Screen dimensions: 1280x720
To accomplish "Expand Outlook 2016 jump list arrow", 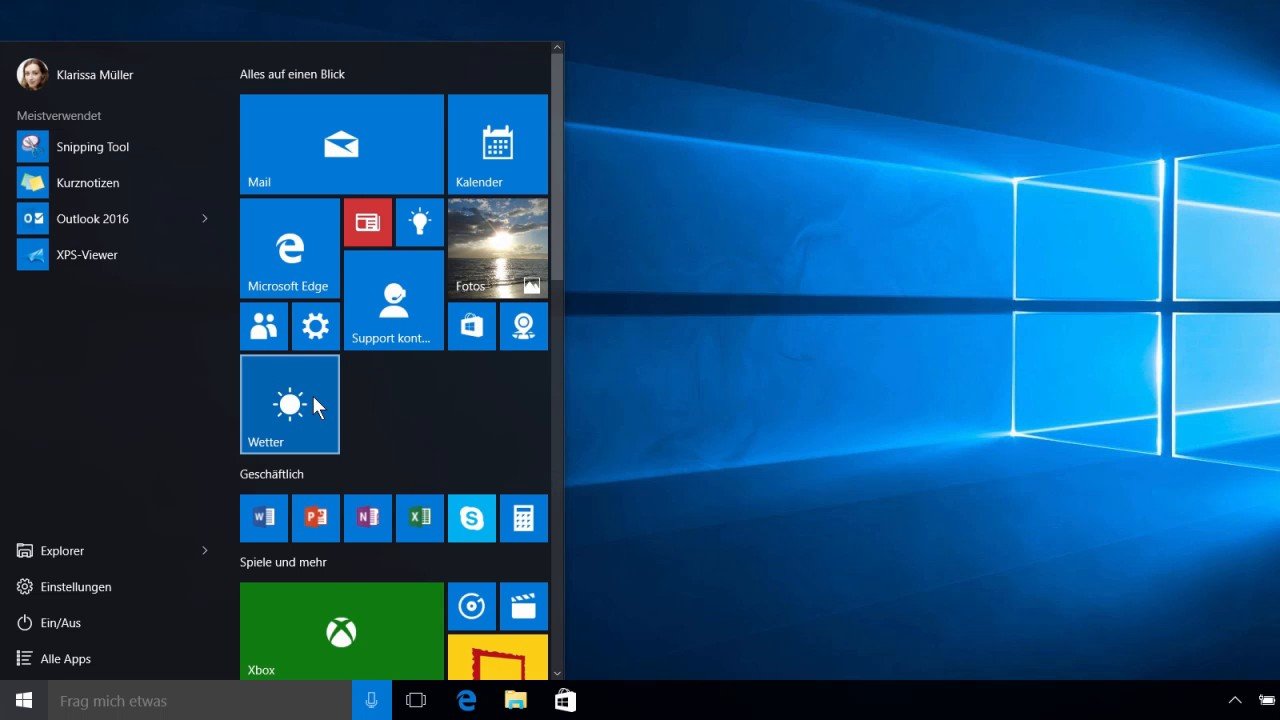I will pyautogui.click(x=205, y=218).
